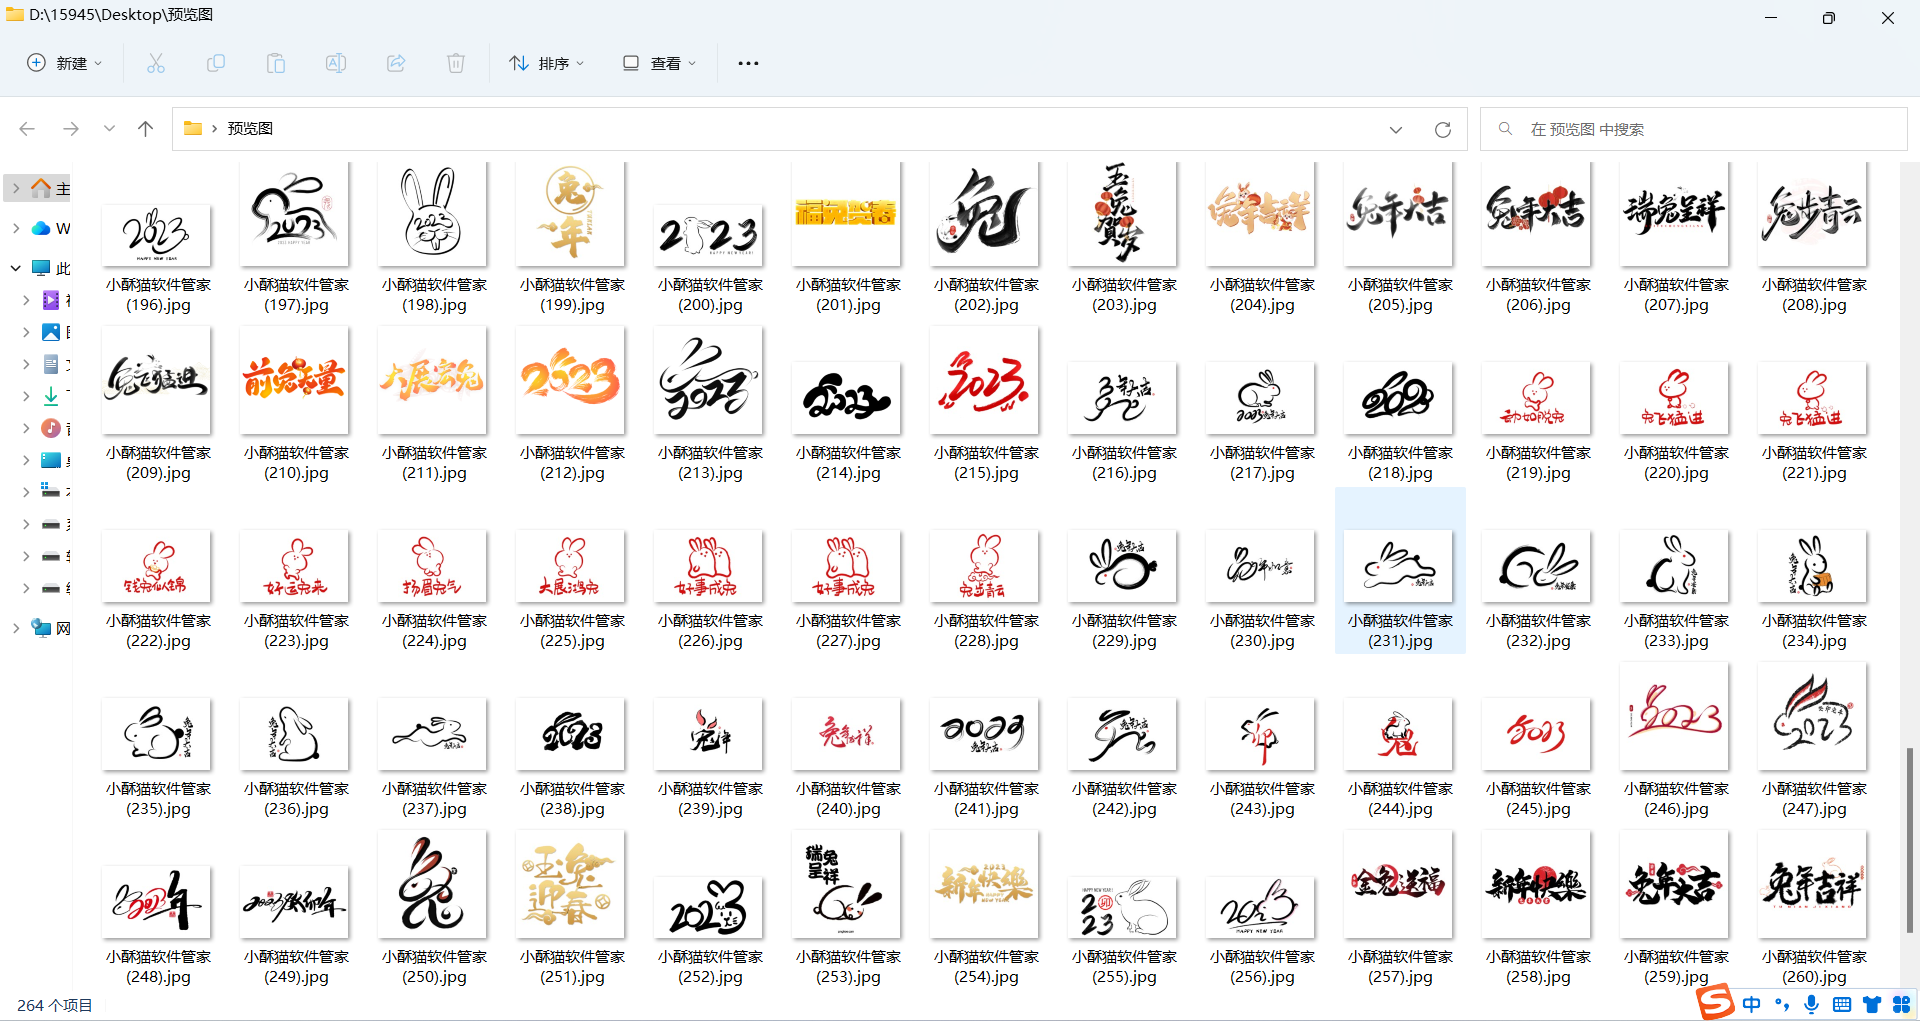Click the Rename icon in toolbar
The image size is (1920, 1021).
[x=336, y=63]
